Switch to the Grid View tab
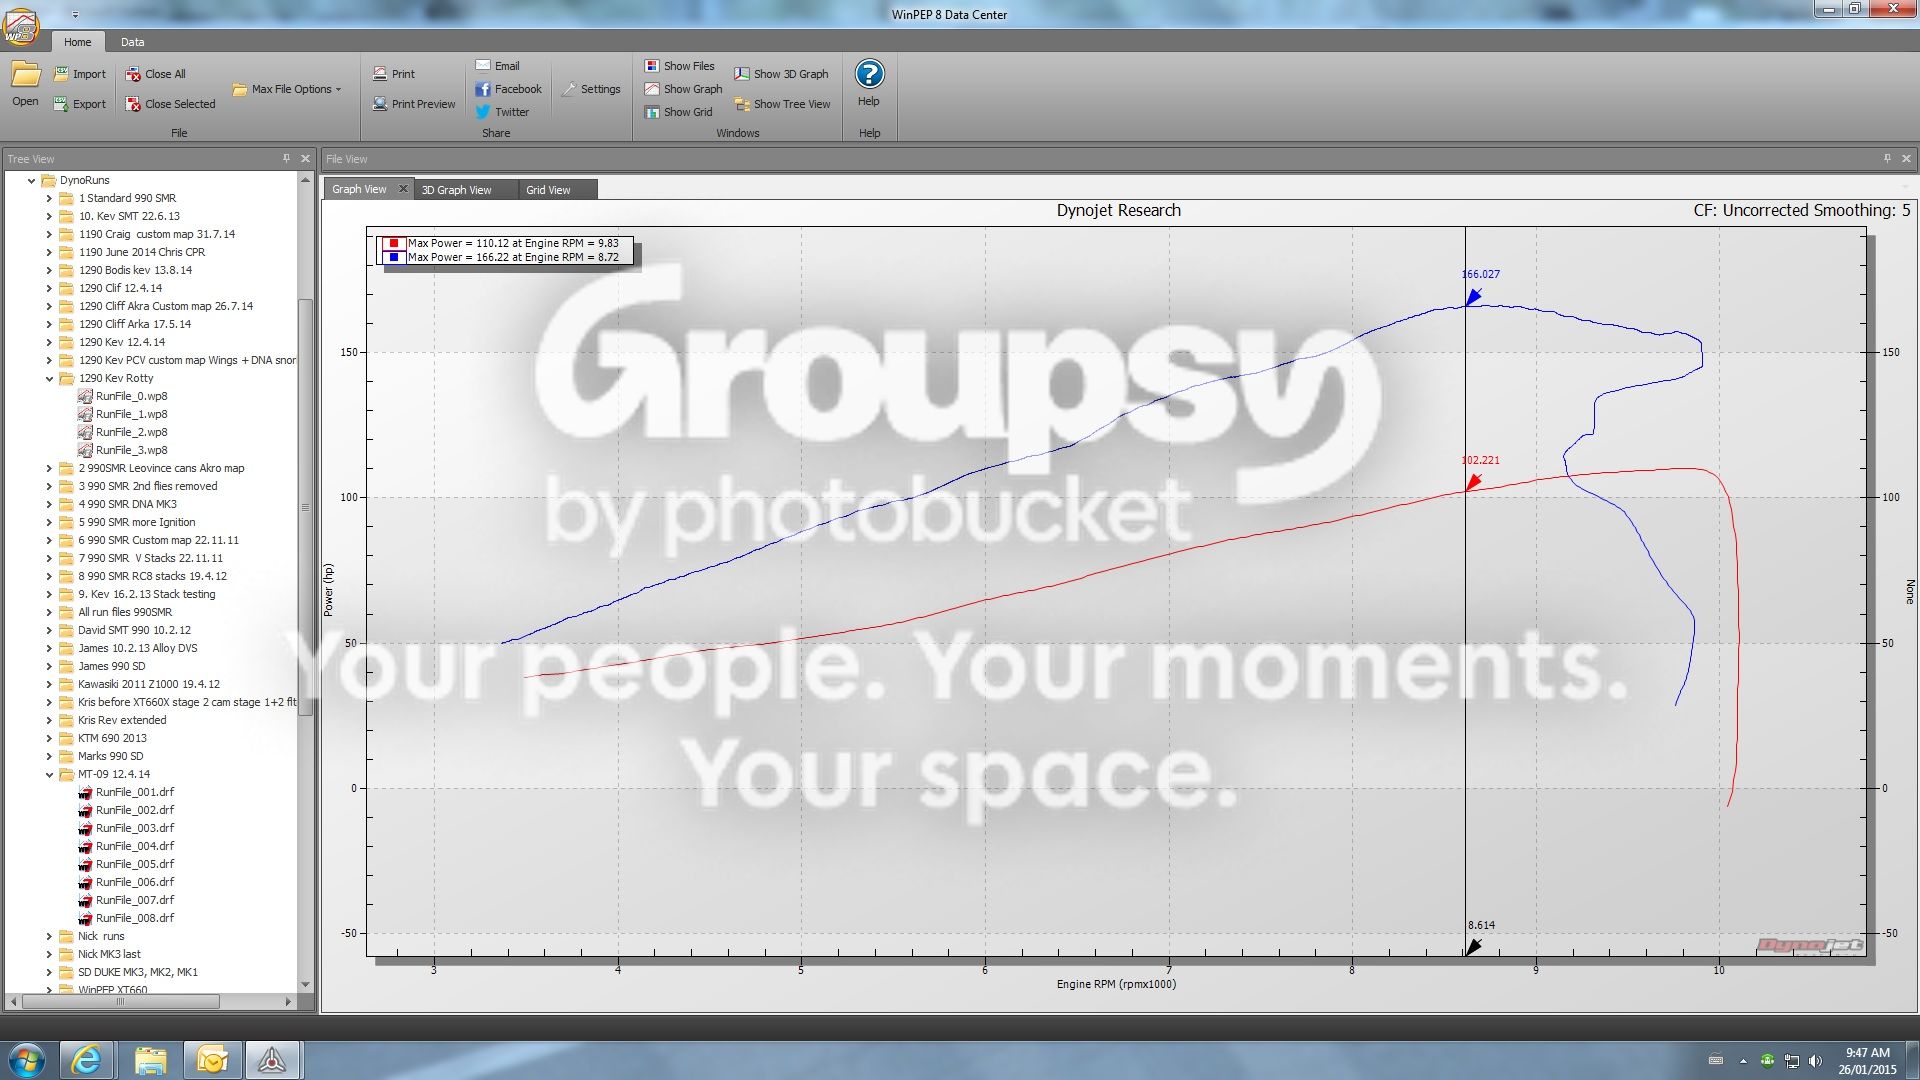The image size is (1920, 1080). [x=548, y=190]
